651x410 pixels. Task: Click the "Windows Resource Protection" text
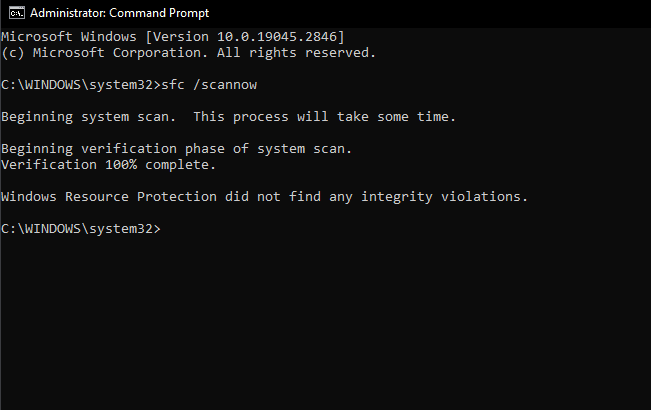click(109, 197)
